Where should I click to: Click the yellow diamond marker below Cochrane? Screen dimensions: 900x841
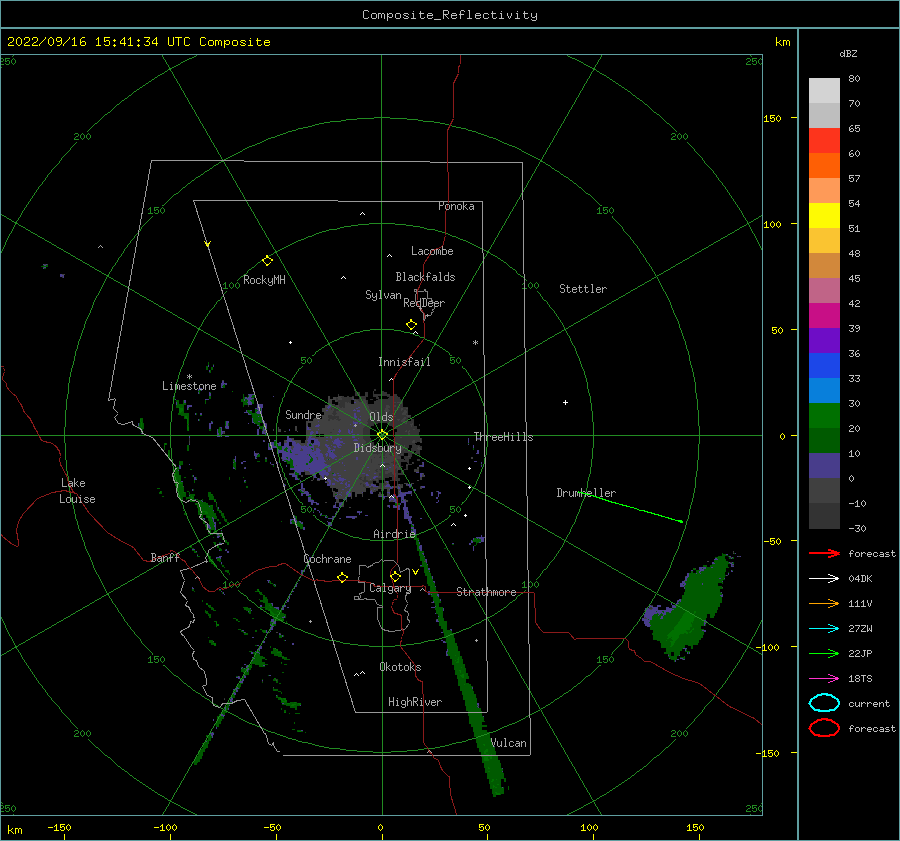(x=342, y=577)
